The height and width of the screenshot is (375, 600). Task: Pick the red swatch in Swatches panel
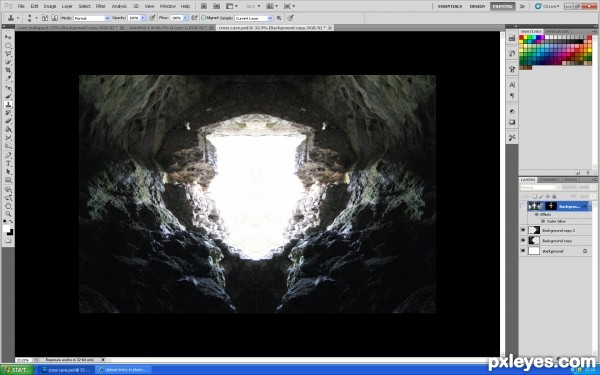pyautogui.click(x=522, y=38)
